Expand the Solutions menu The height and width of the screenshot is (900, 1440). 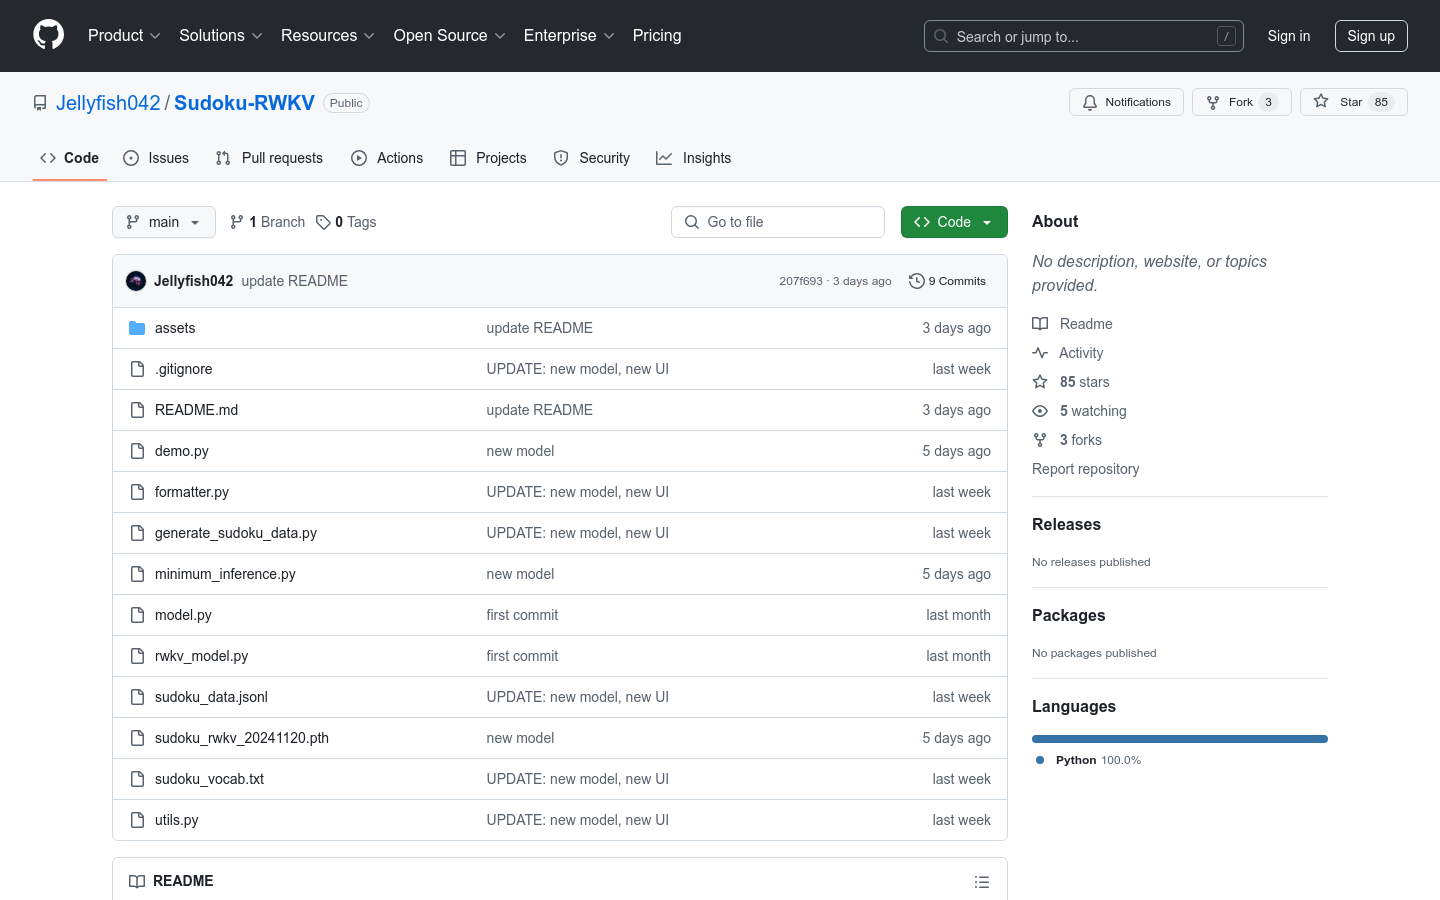pyautogui.click(x=220, y=35)
